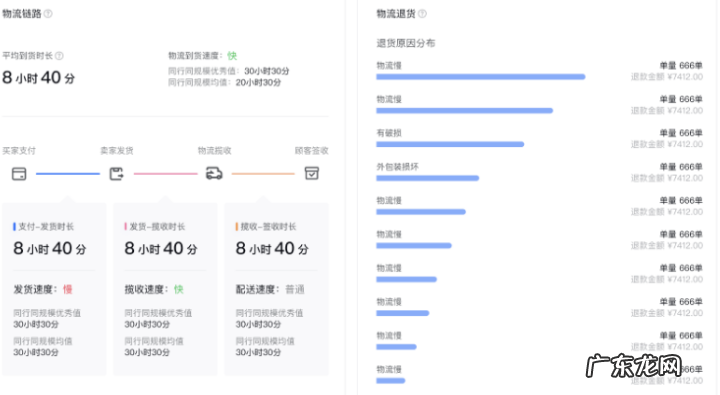
Task: Click 退款金额 ¥7412.00 in 外包装损坏 row
Action: click(667, 178)
